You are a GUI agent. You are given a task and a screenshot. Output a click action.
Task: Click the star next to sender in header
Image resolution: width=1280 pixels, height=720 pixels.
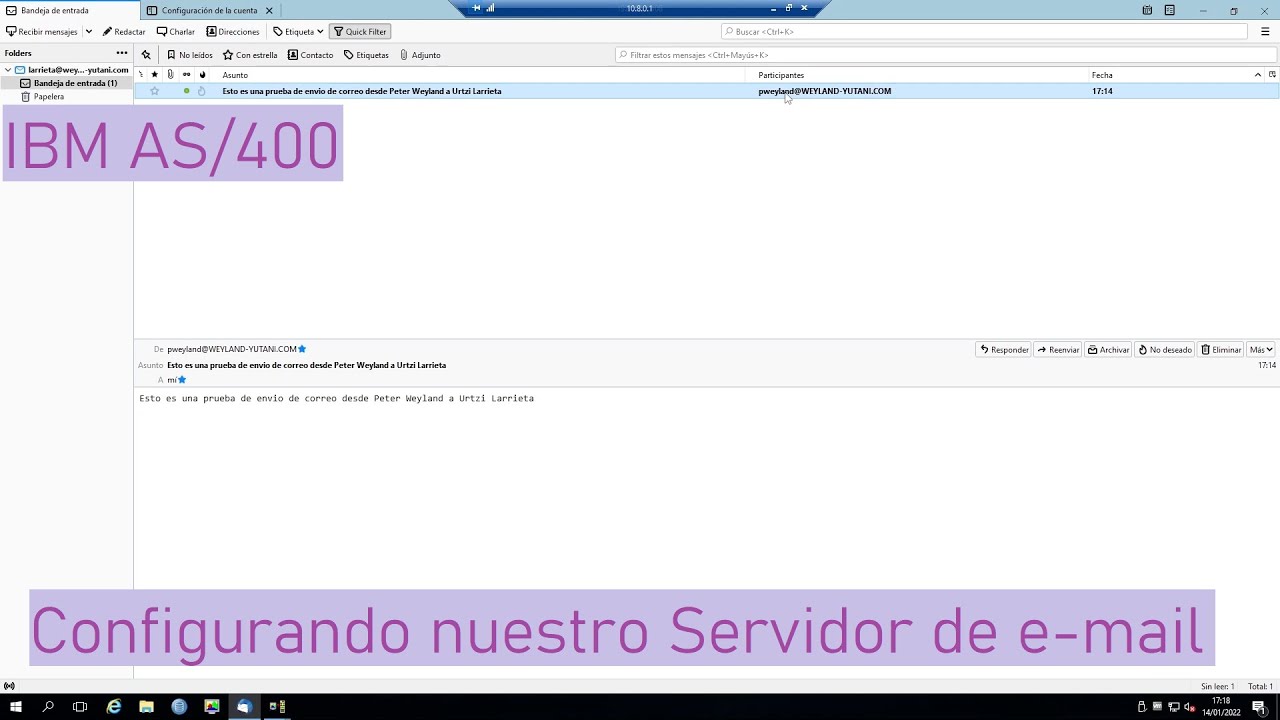(302, 349)
